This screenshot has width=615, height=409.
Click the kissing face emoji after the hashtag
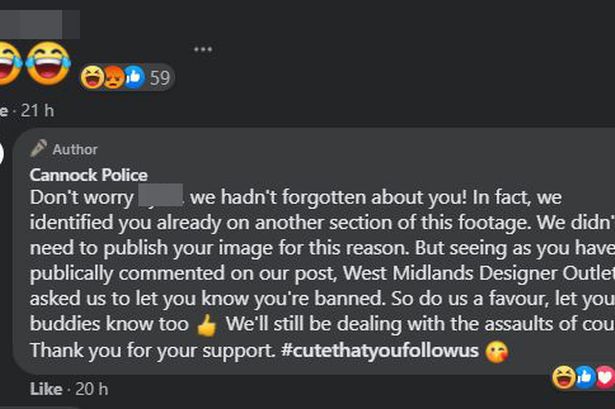click(497, 351)
